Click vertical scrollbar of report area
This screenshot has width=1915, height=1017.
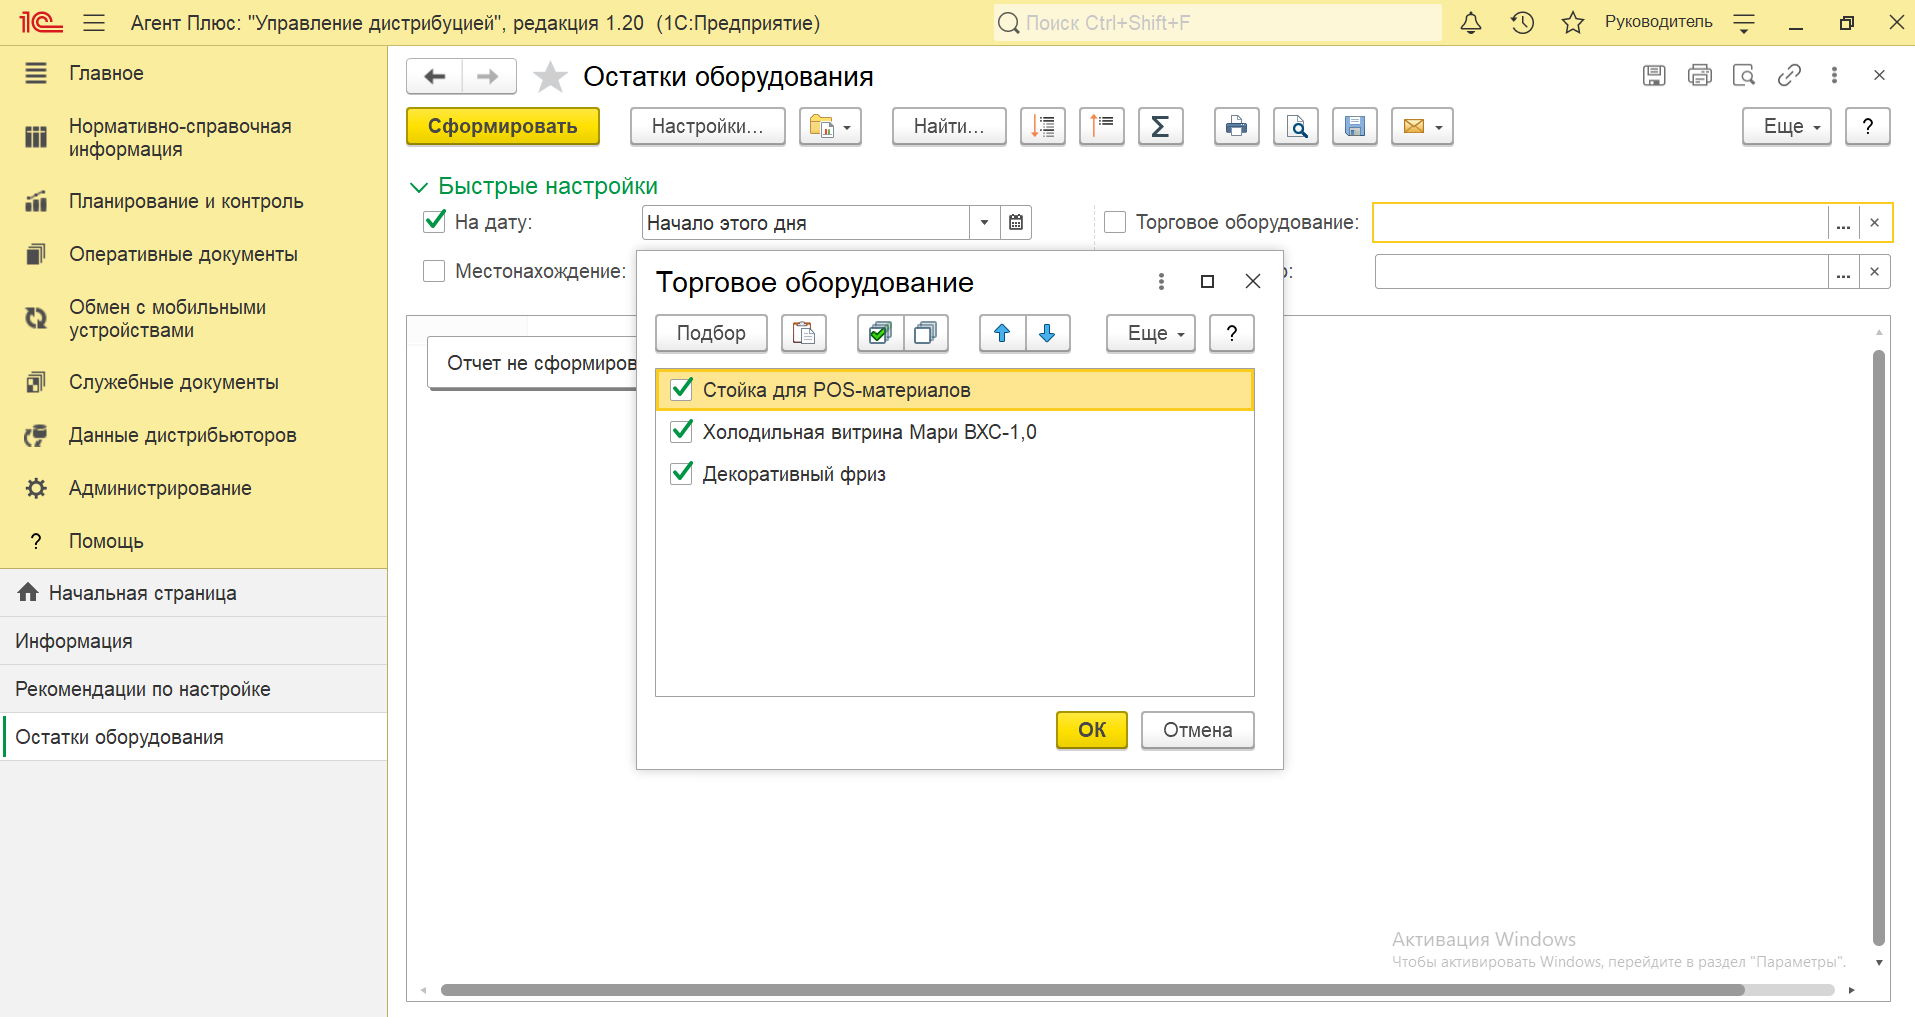click(x=1879, y=647)
